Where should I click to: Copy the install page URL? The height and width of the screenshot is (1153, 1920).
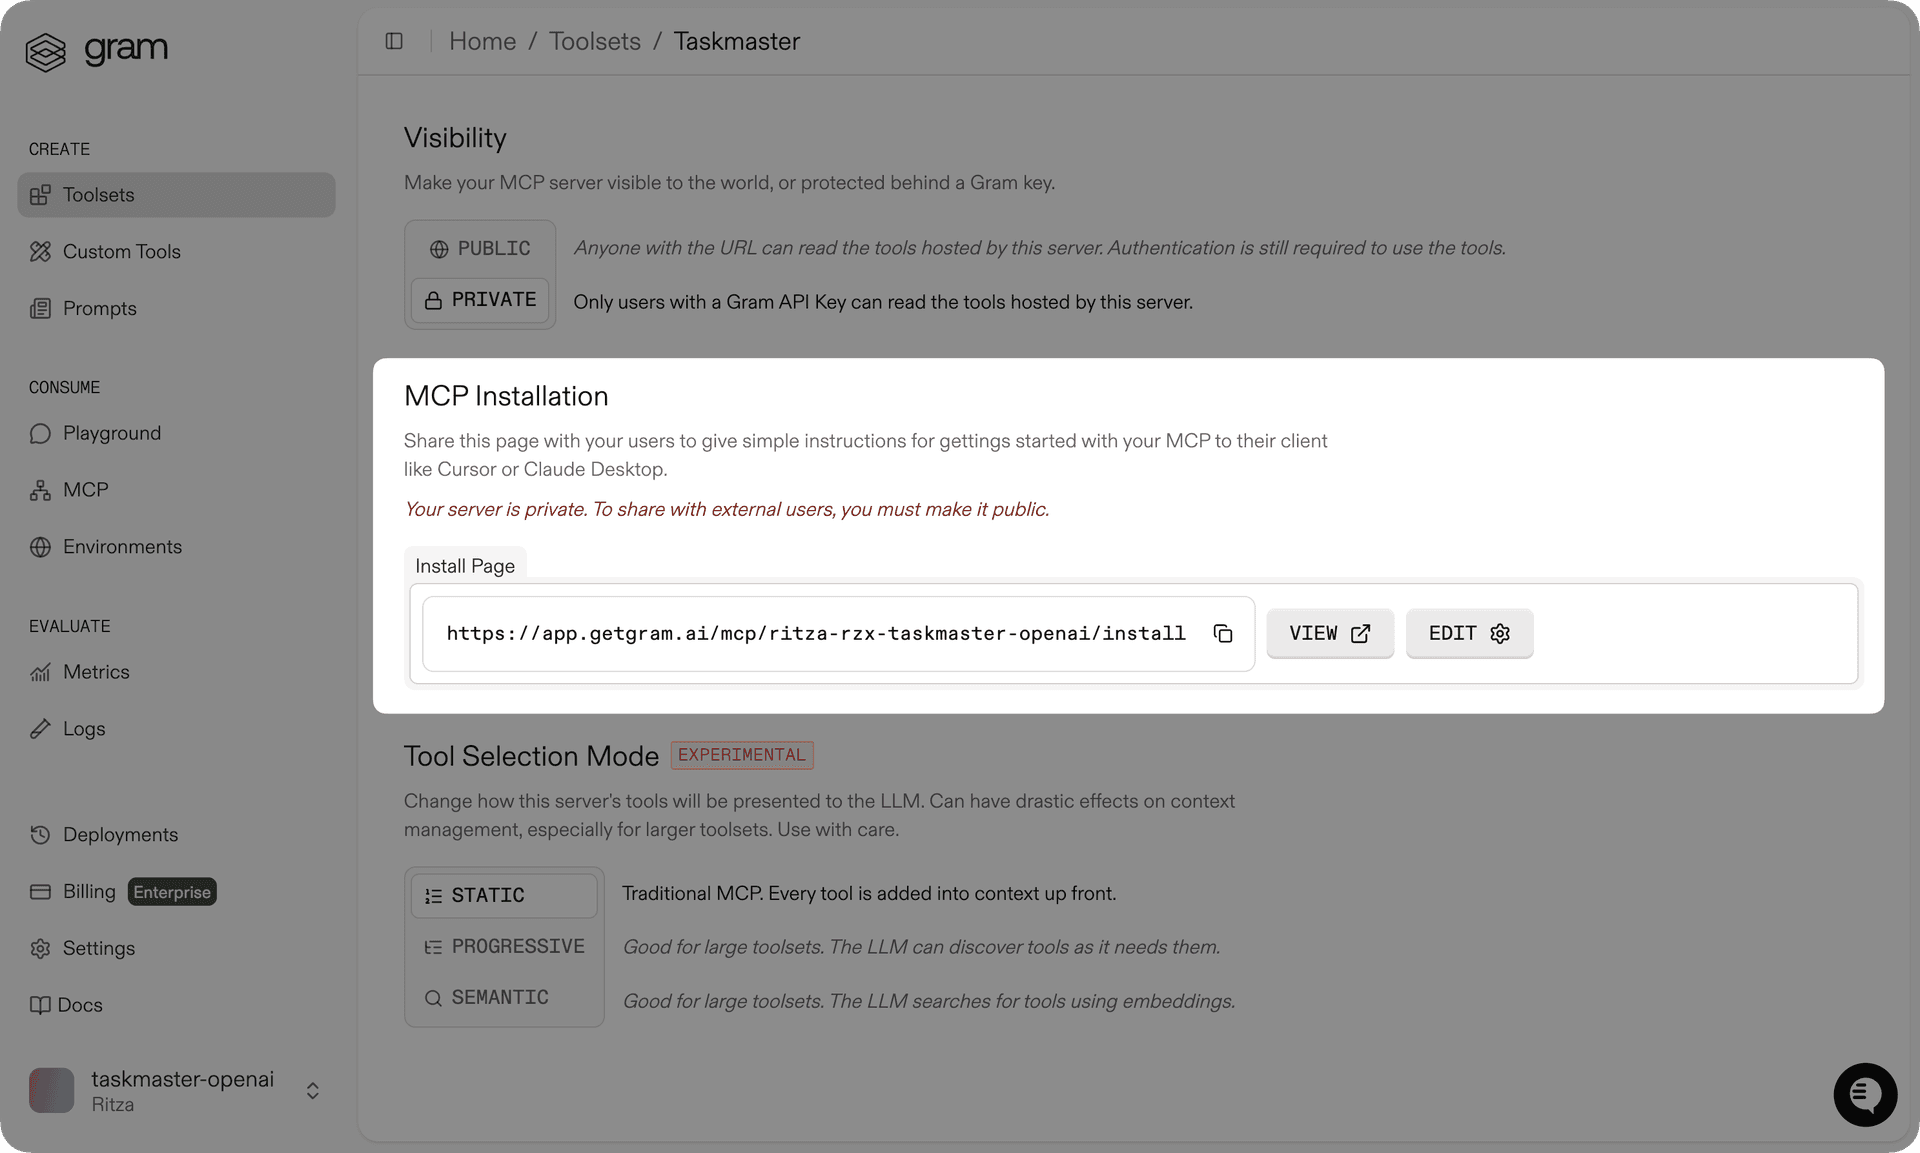pyautogui.click(x=1223, y=633)
